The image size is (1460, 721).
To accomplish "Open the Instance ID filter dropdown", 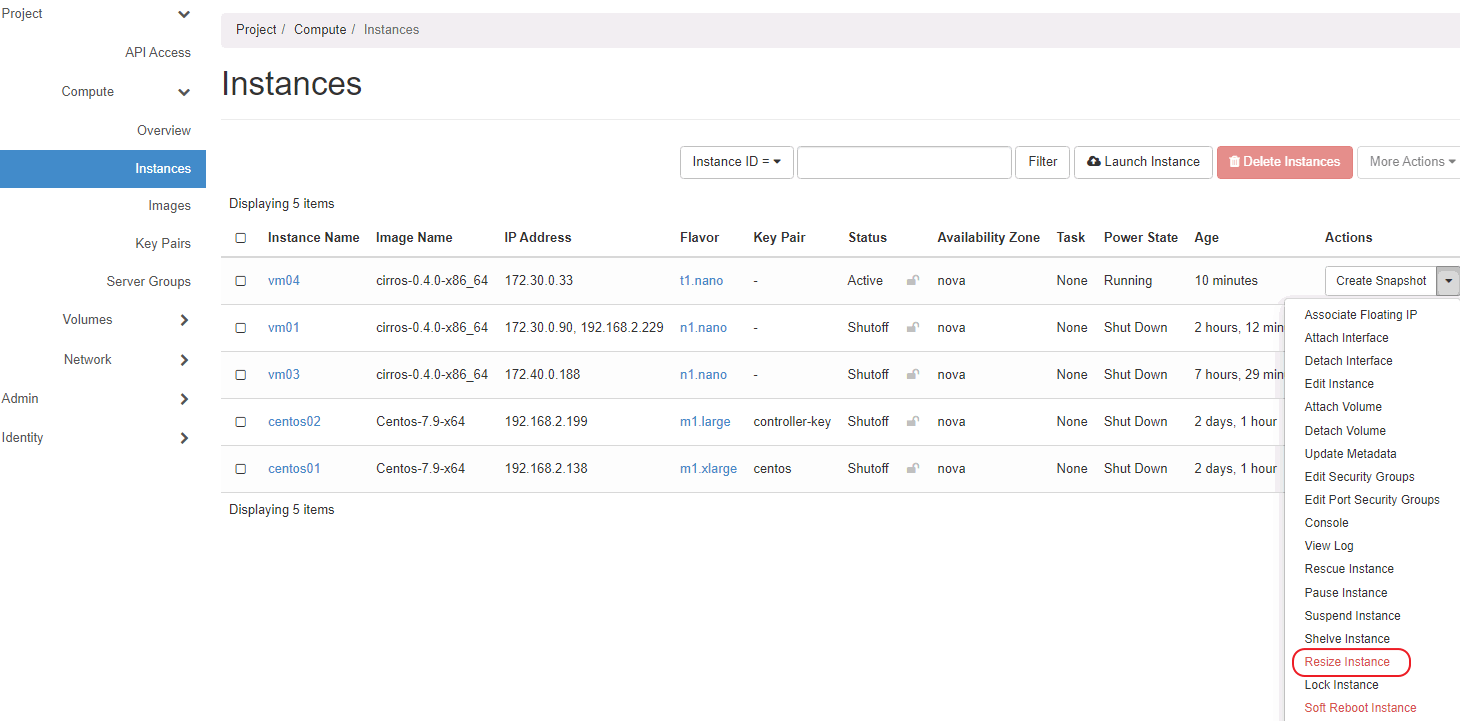I will pyautogui.click(x=736, y=162).
